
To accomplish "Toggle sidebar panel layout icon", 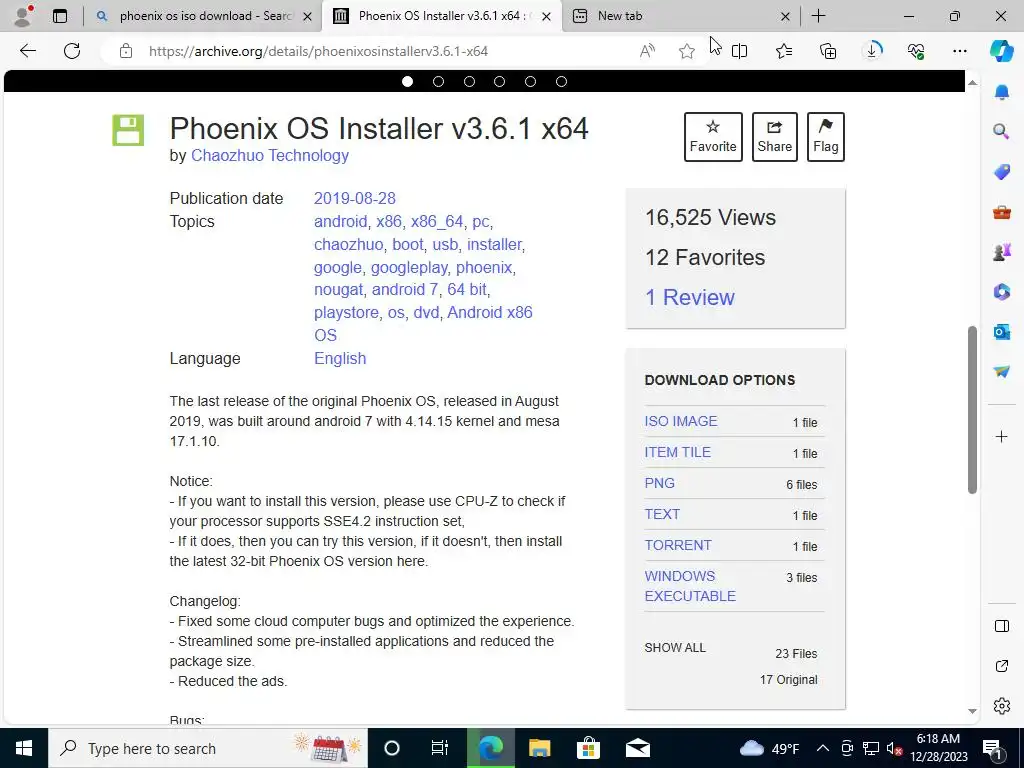I will coord(1002,626).
